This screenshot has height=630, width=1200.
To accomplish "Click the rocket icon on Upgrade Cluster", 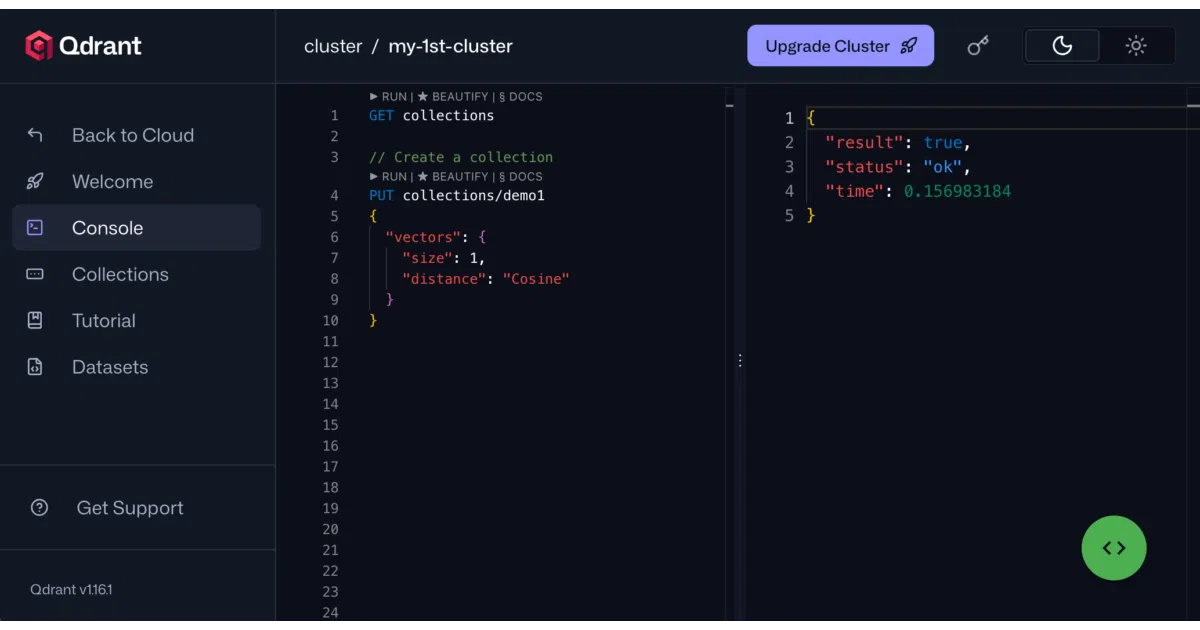I will (908, 46).
